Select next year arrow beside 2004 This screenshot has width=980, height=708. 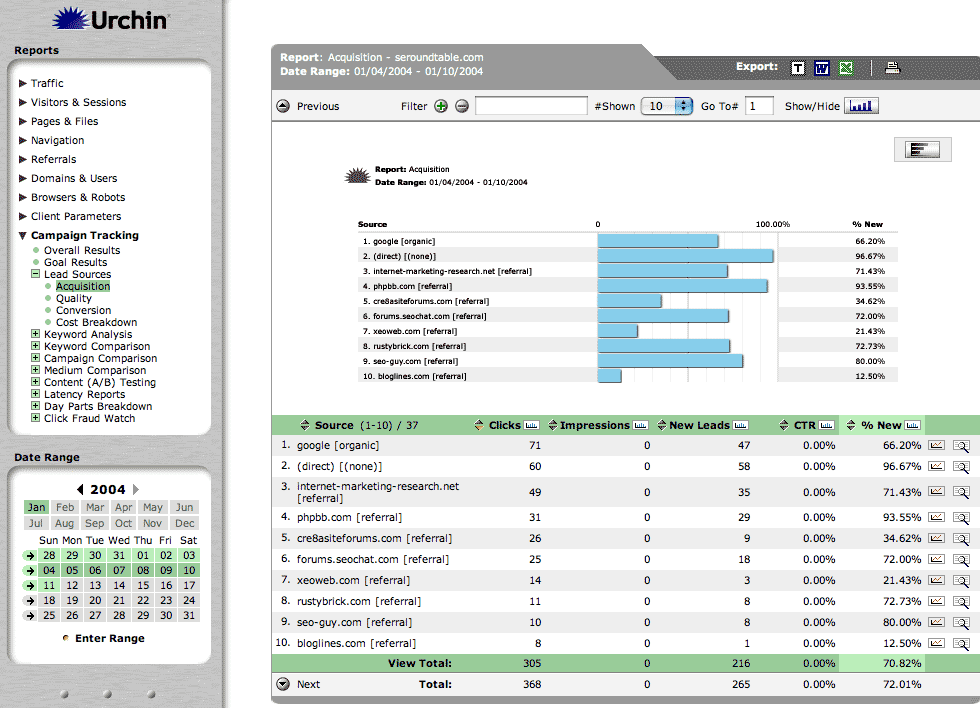tap(136, 489)
